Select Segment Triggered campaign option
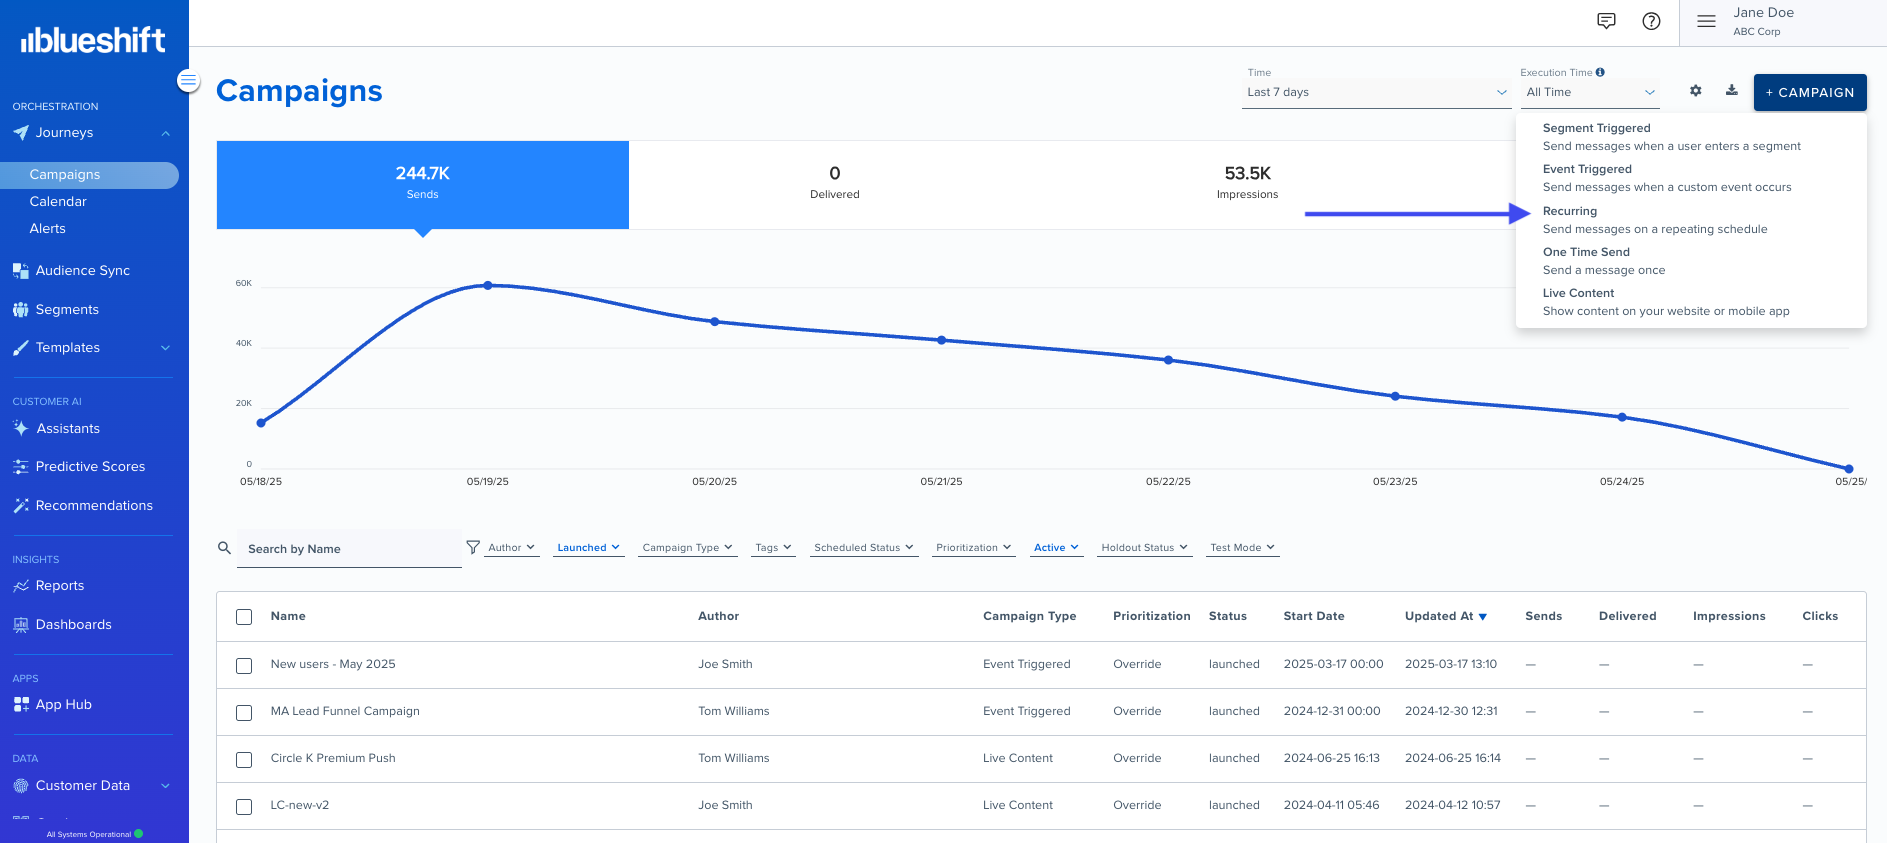The width and height of the screenshot is (1887, 843). click(x=1691, y=137)
